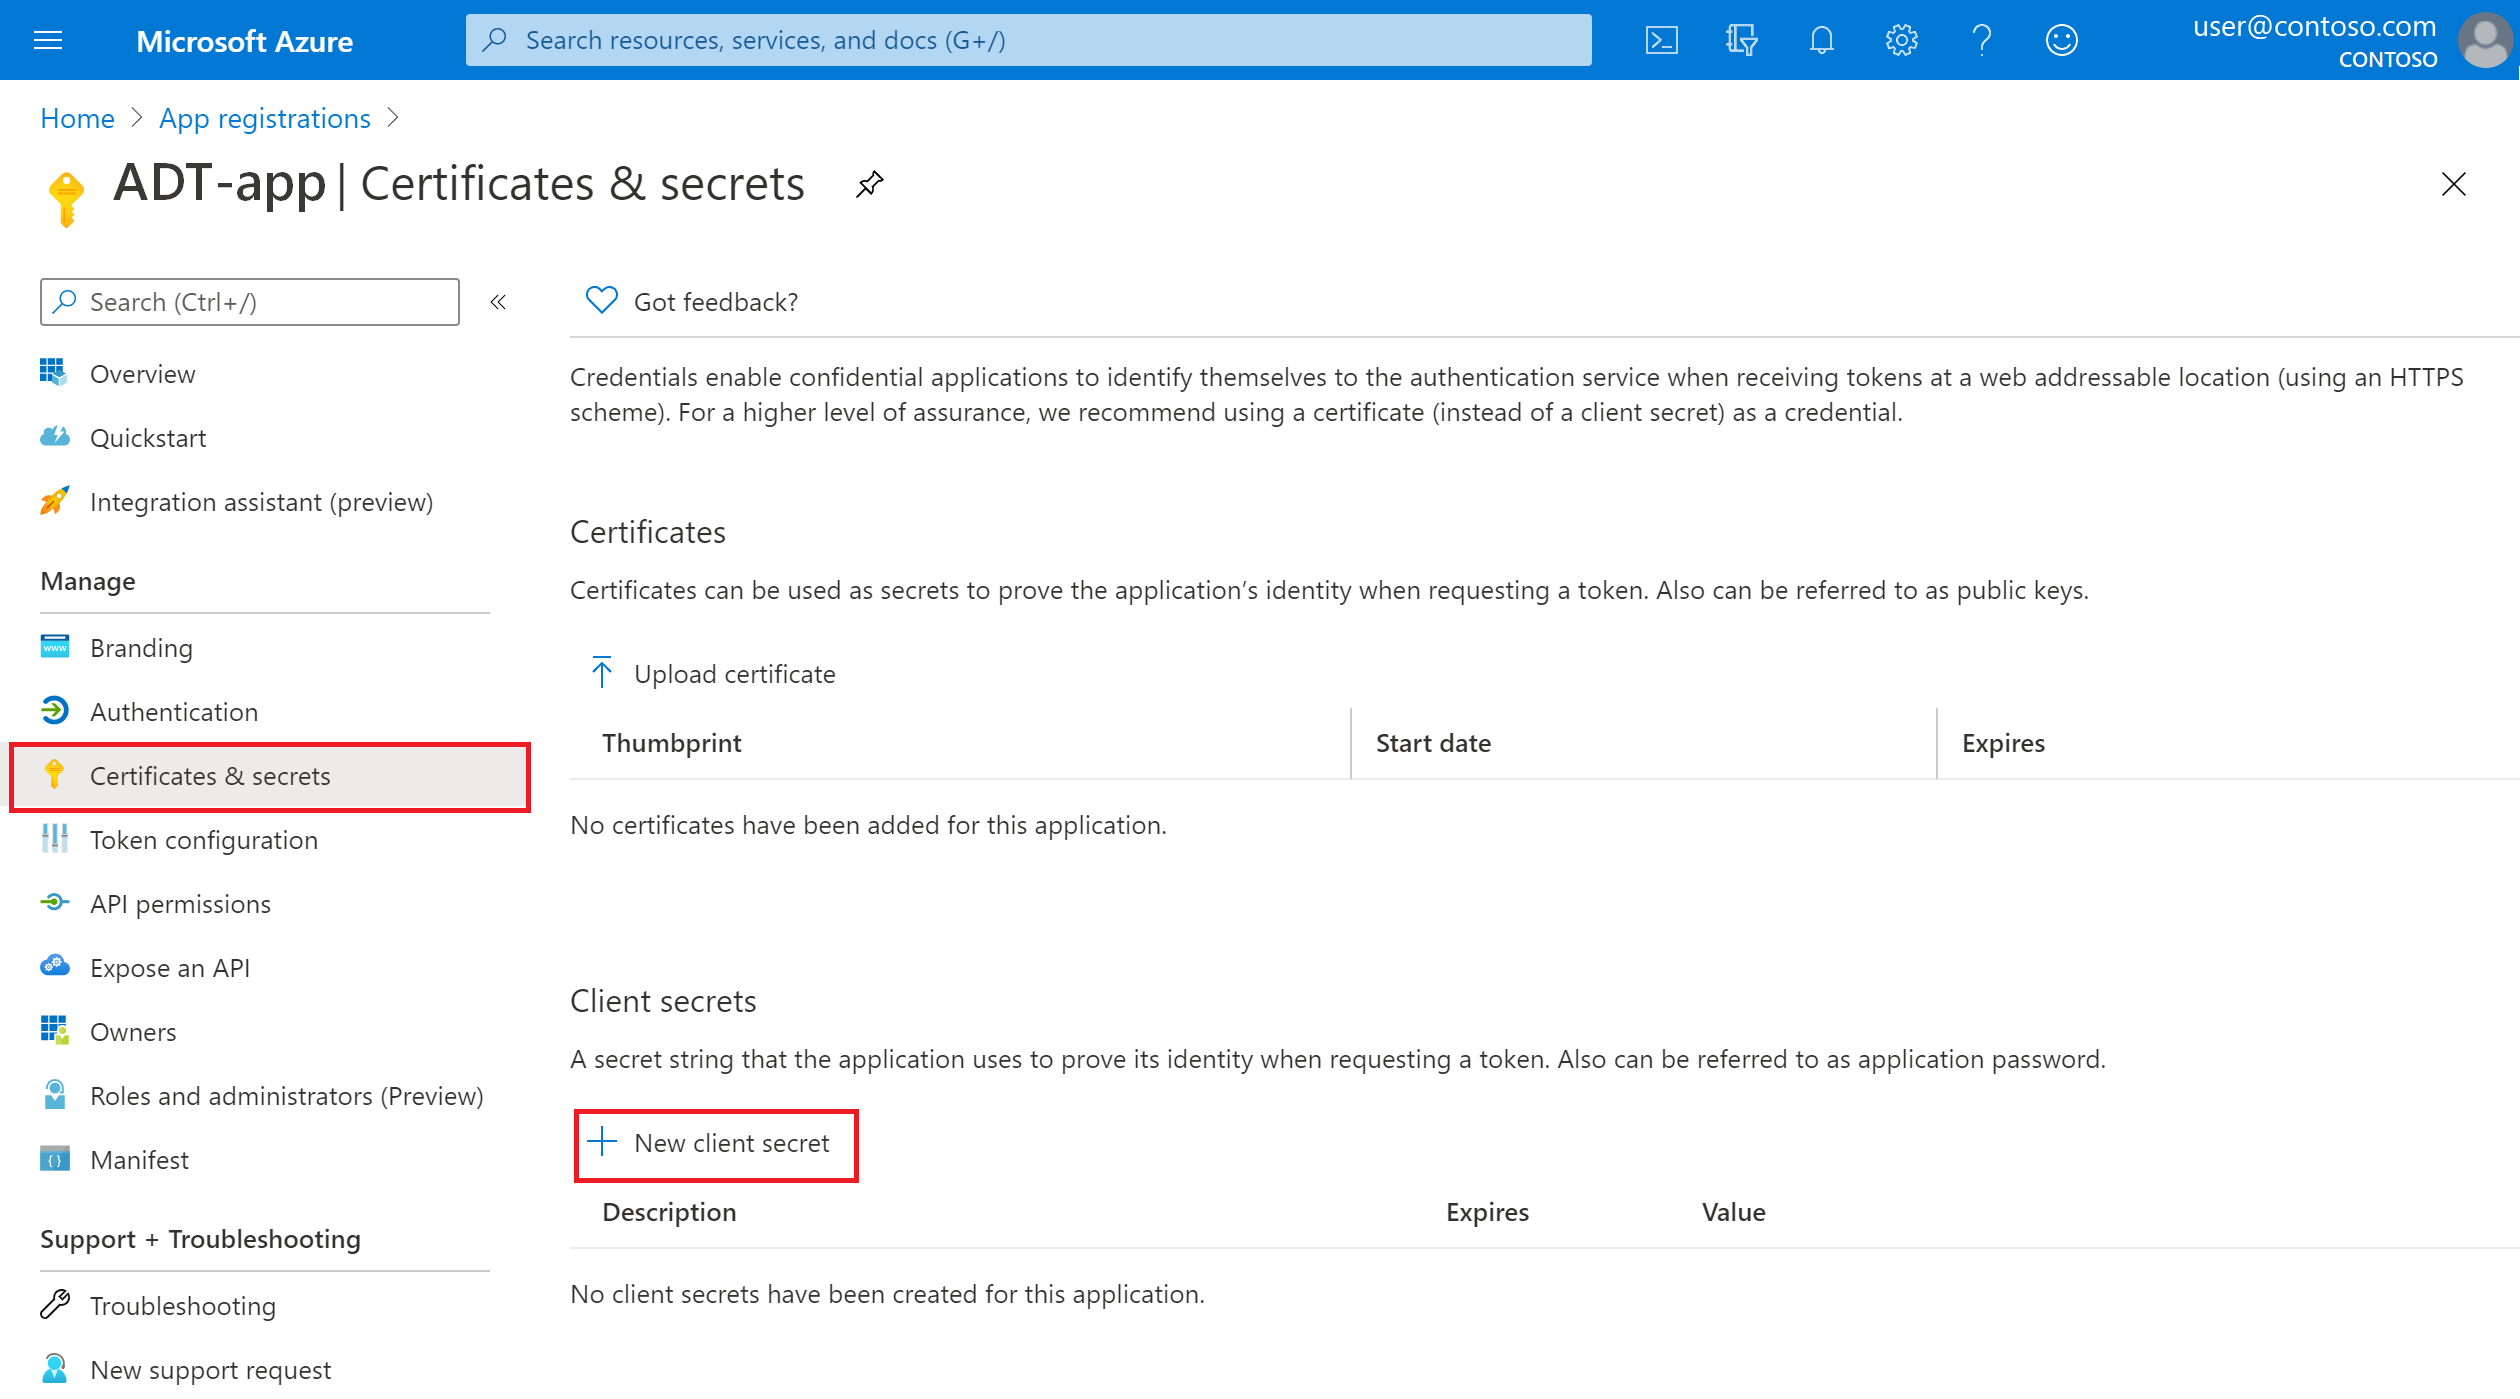Click the Overview navigation icon
This screenshot has width=2520, height=1399.
50,372
